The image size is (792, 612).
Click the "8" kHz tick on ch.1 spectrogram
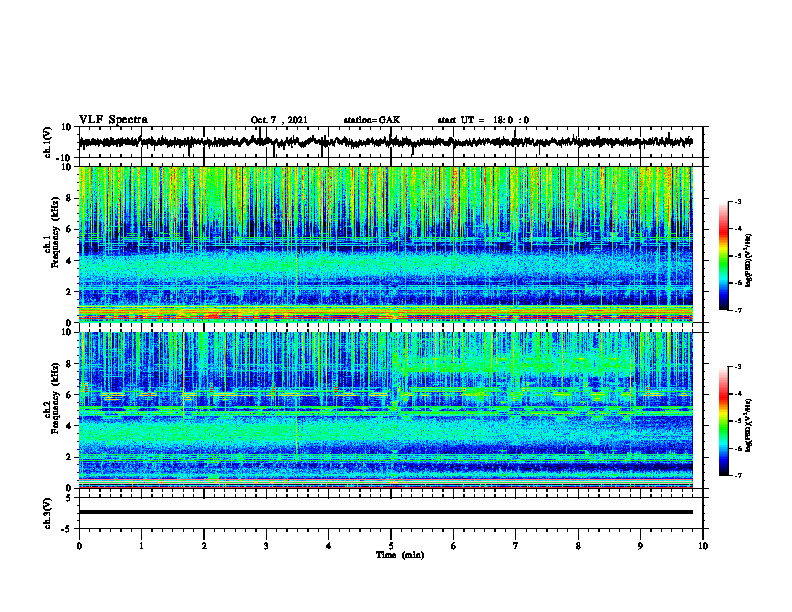(70, 198)
